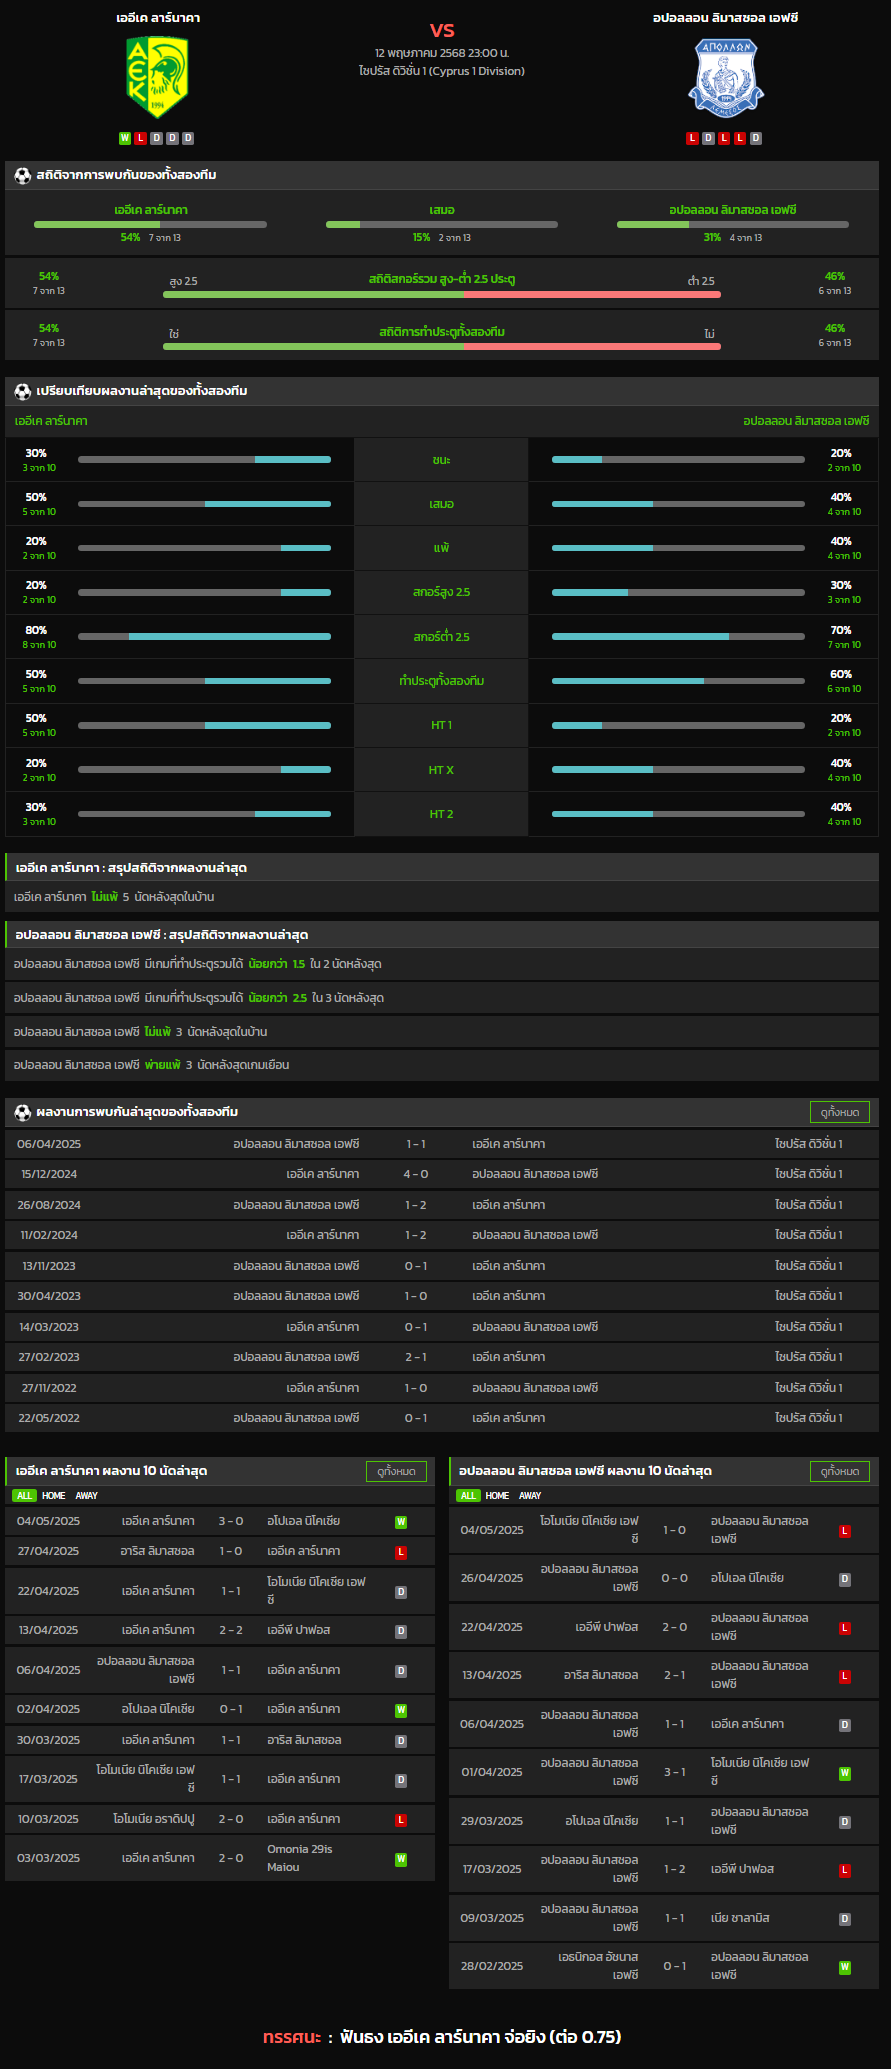Click L result badge for 10/03/2025 AEK match
Screen dimensions: 891x2069
click(401, 1820)
